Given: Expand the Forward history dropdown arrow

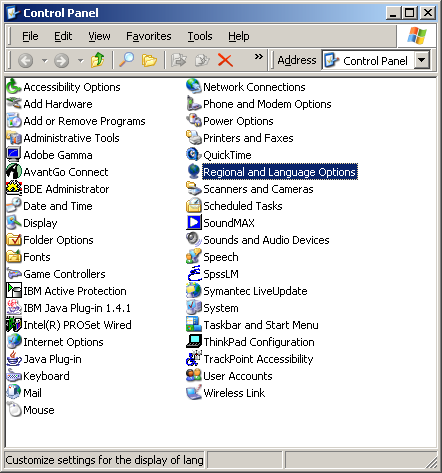Looking at the screenshot, I should (x=81, y=61).
